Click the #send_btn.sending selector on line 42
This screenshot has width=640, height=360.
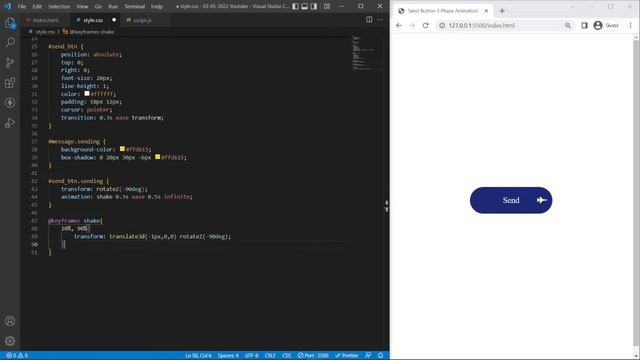coord(76,181)
